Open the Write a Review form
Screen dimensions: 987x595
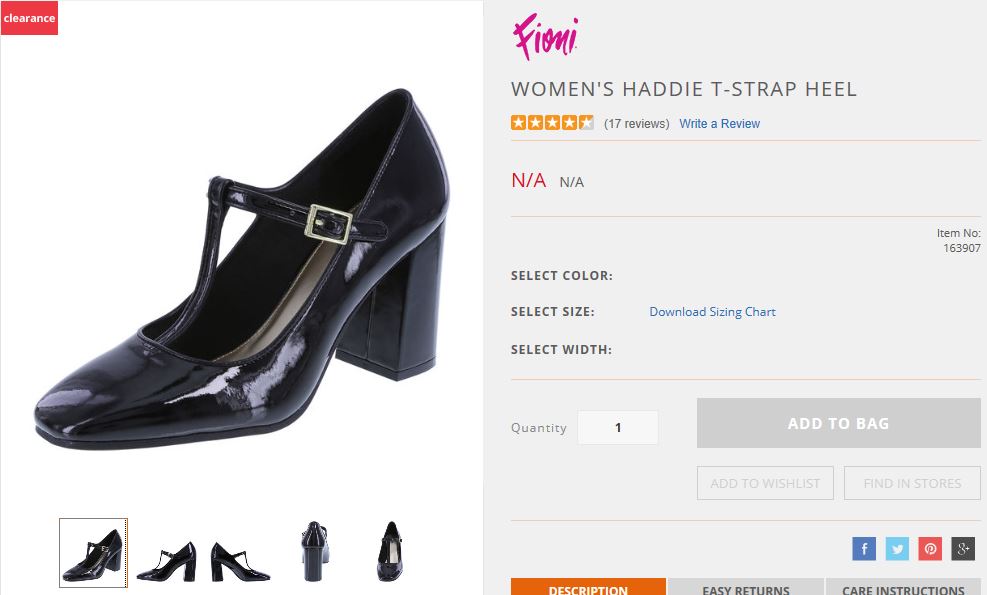[x=719, y=123]
